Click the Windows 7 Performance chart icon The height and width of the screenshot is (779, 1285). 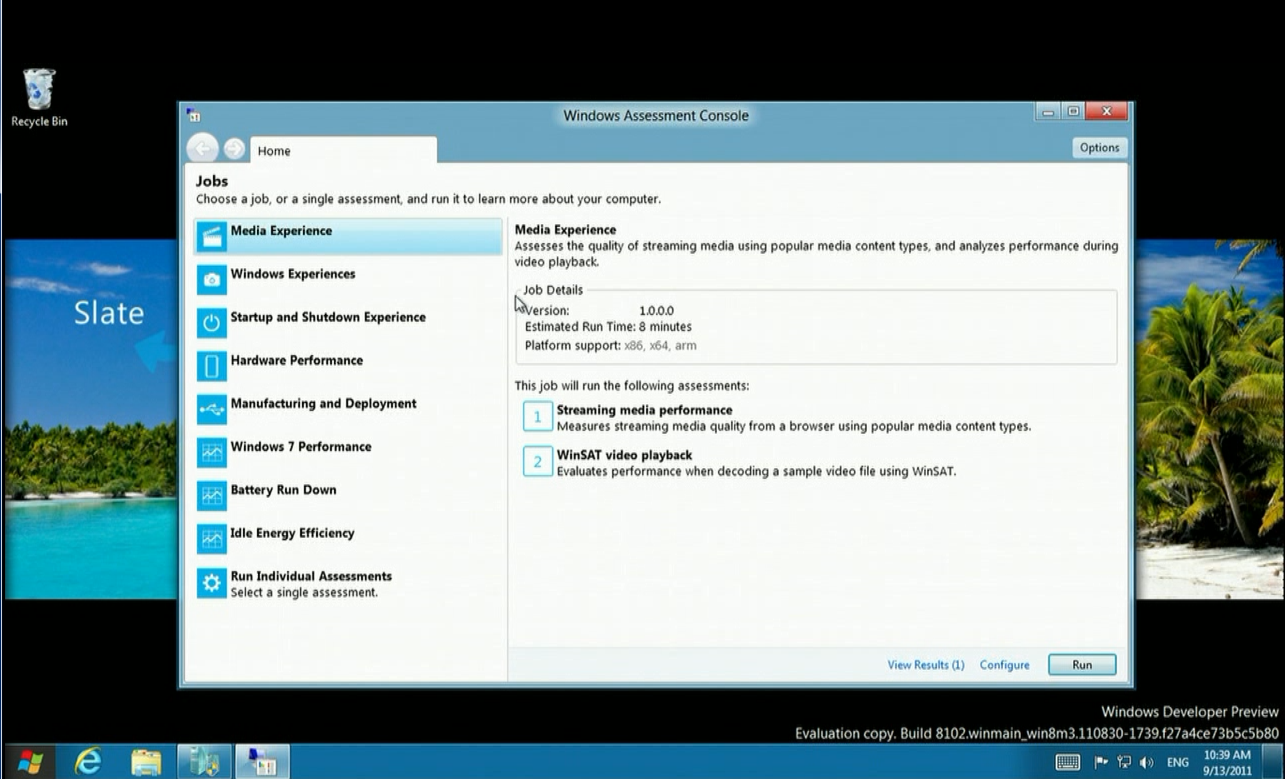[x=212, y=452]
